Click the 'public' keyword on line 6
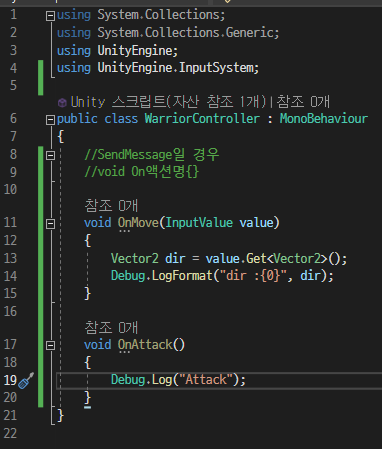This screenshot has width=382, height=449. 77,119
